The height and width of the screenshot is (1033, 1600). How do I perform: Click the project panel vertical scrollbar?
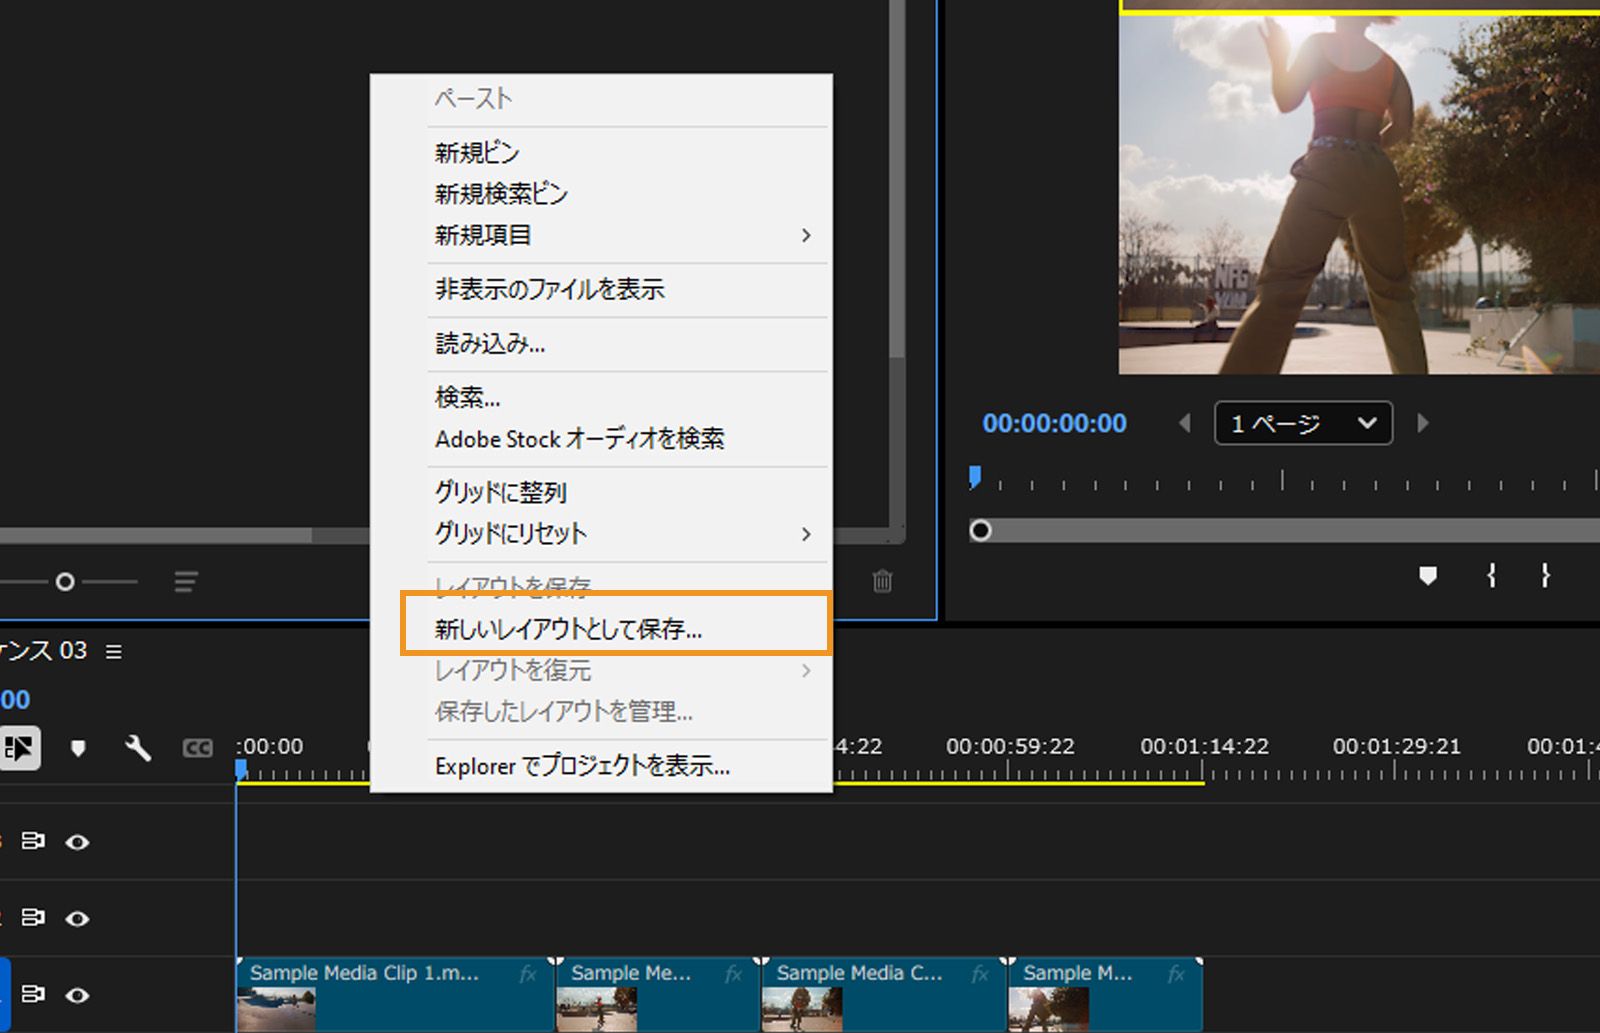click(897, 178)
